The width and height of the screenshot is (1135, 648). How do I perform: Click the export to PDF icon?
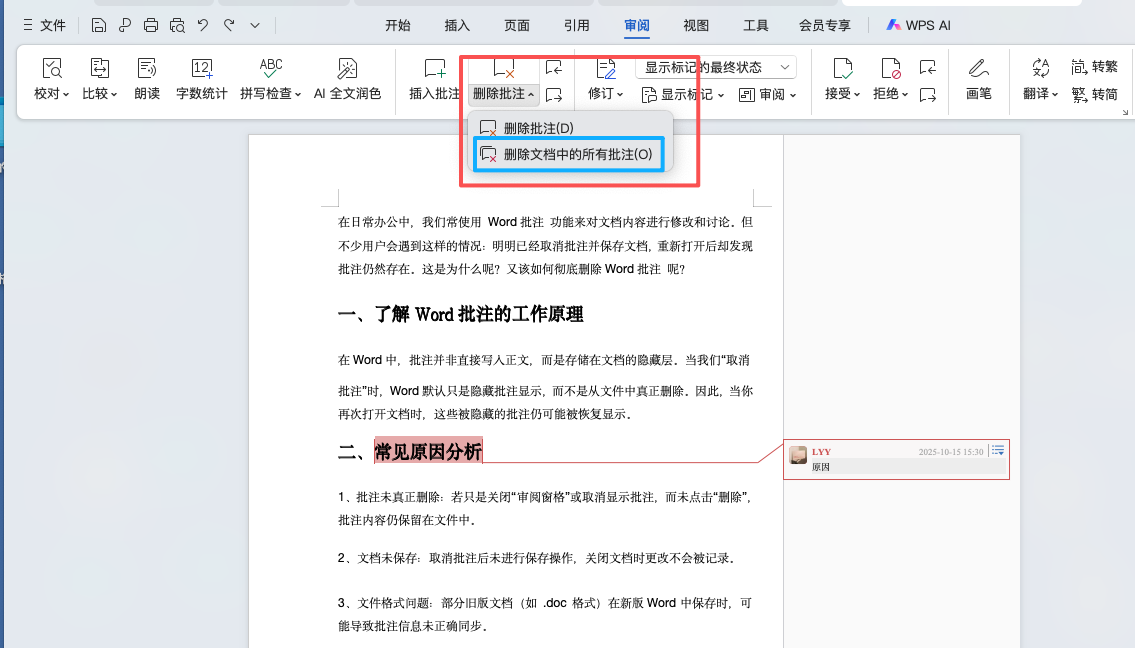(x=125, y=25)
